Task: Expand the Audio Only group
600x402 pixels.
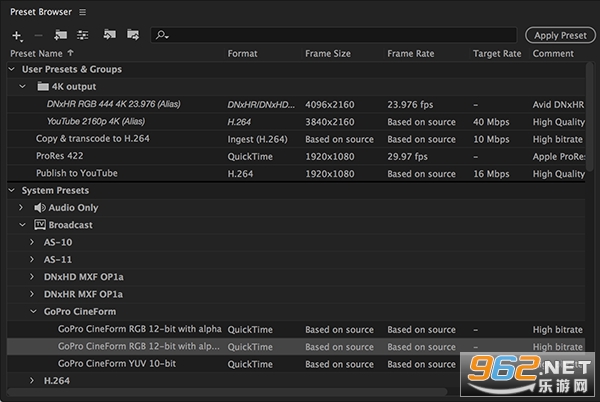Action: pyautogui.click(x=21, y=207)
